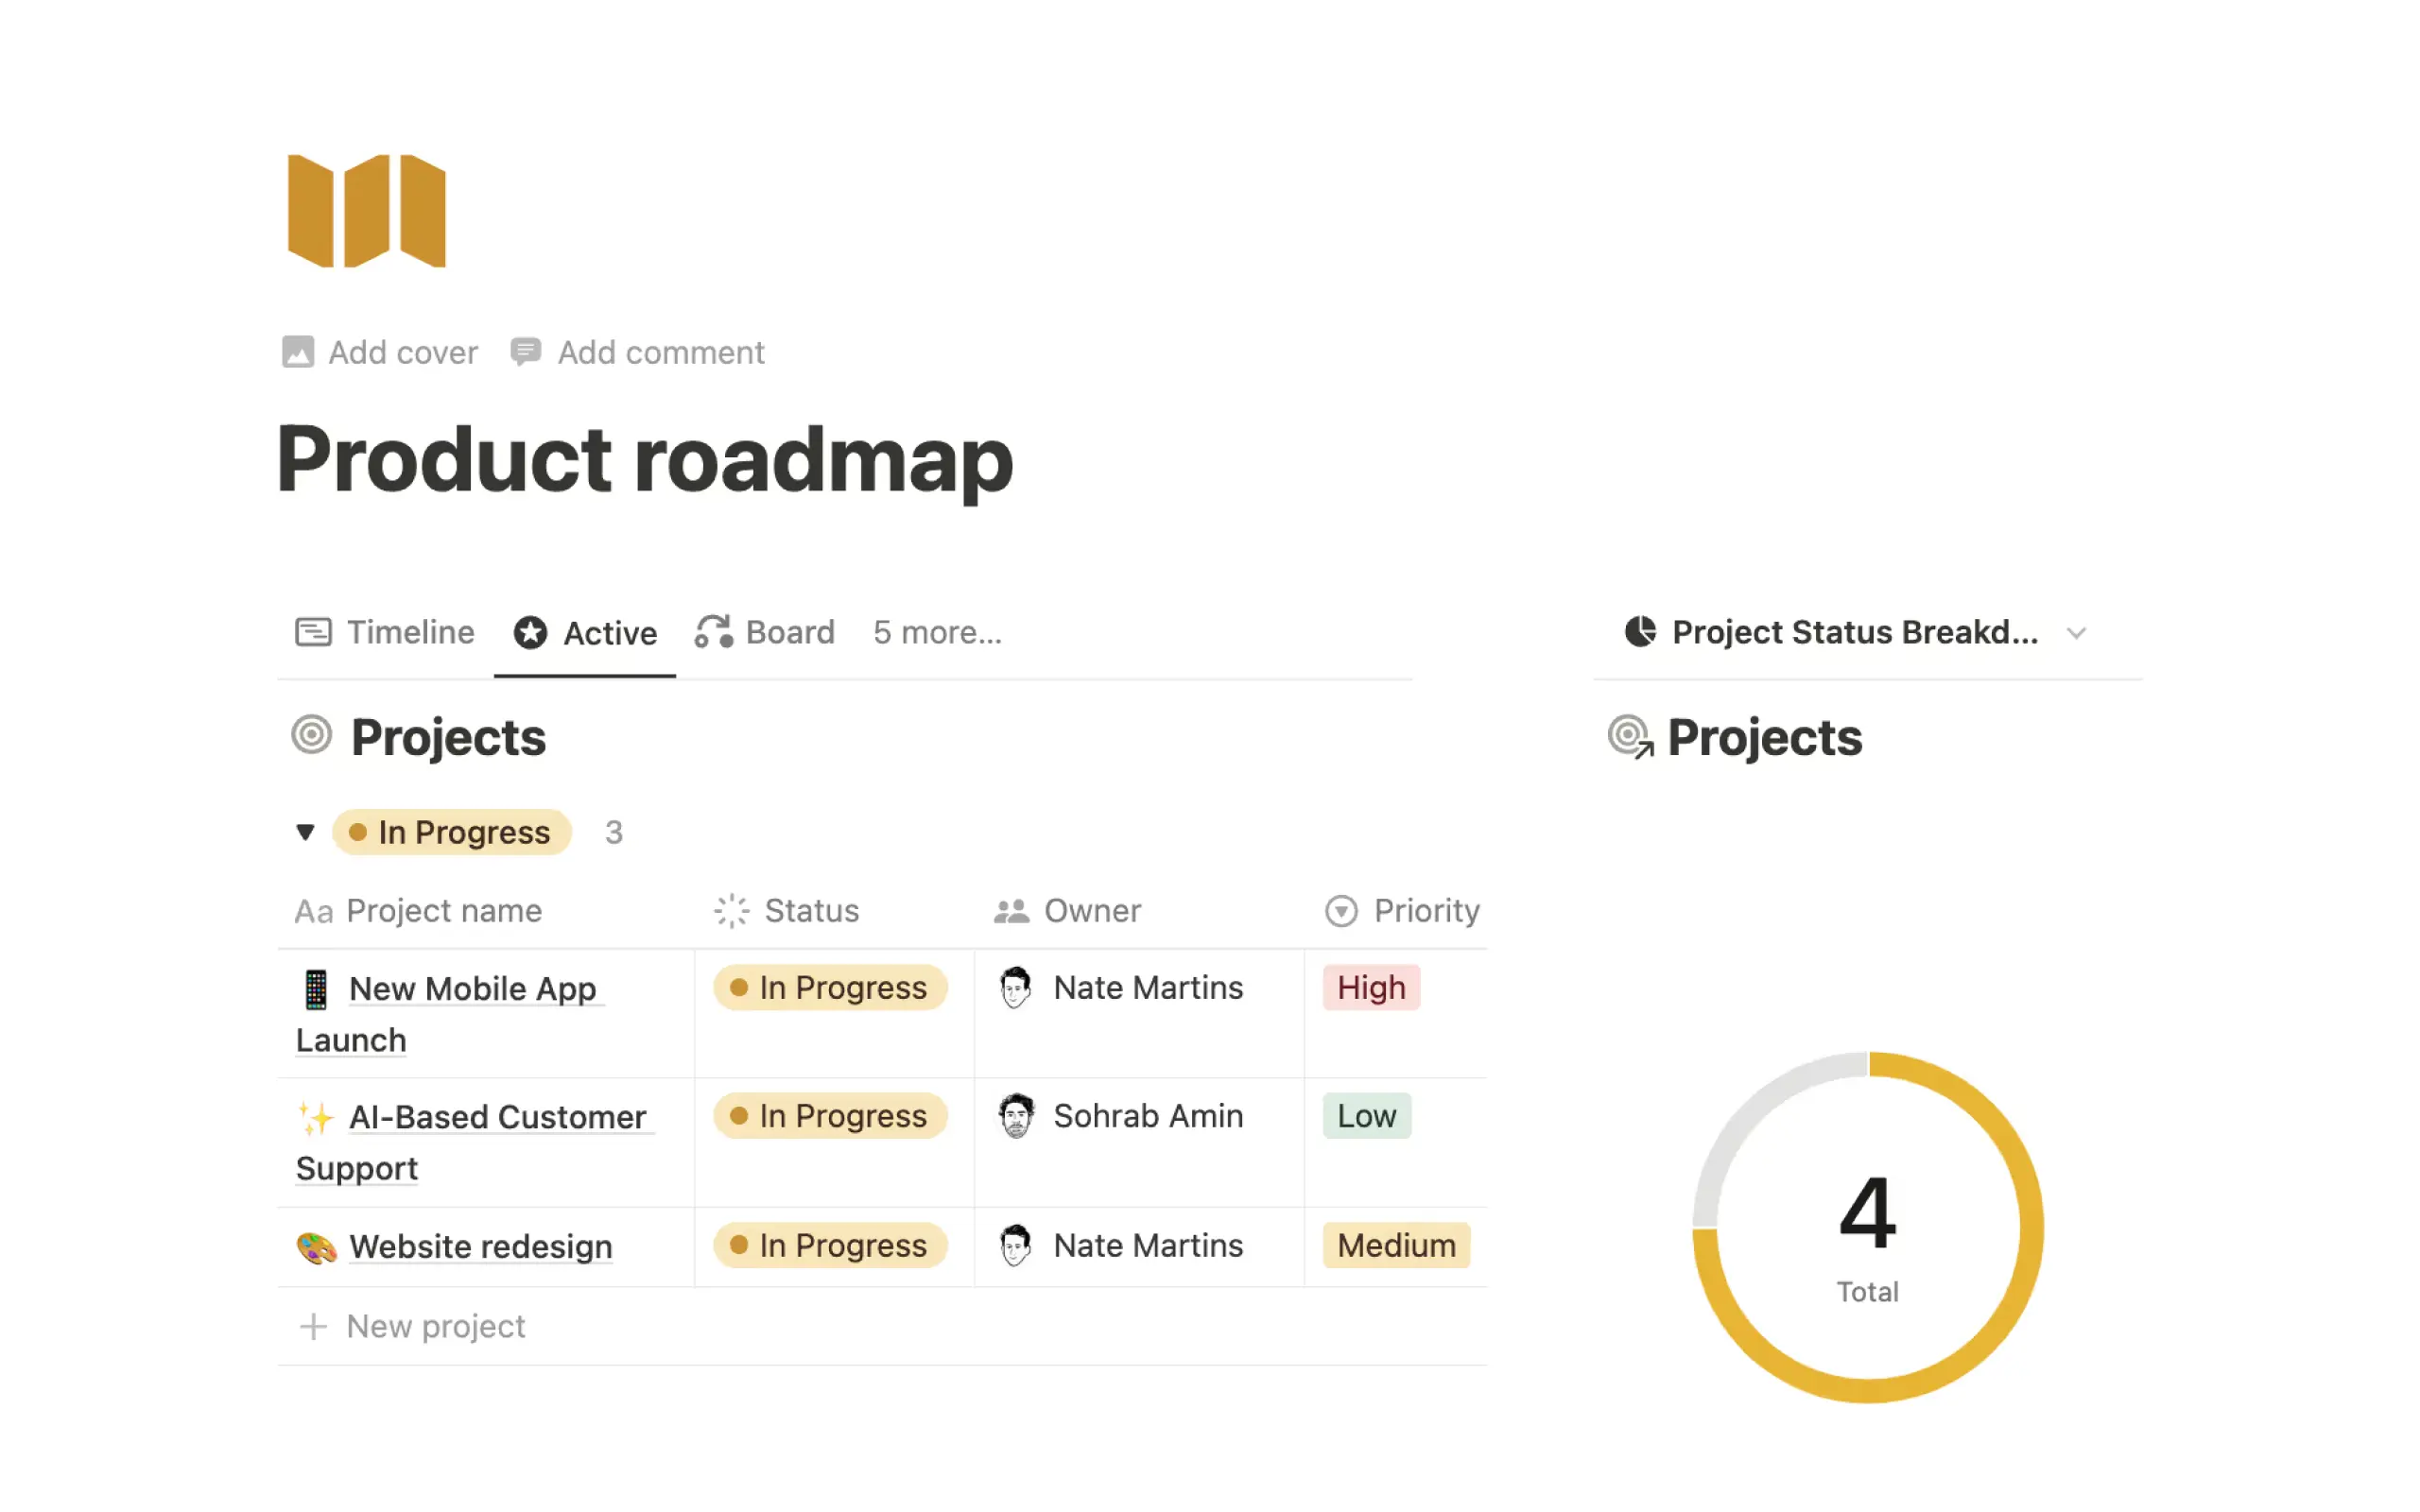Open the Project Status Breakdown view dropdown chevron
This screenshot has width=2420, height=1512.
(x=2076, y=633)
